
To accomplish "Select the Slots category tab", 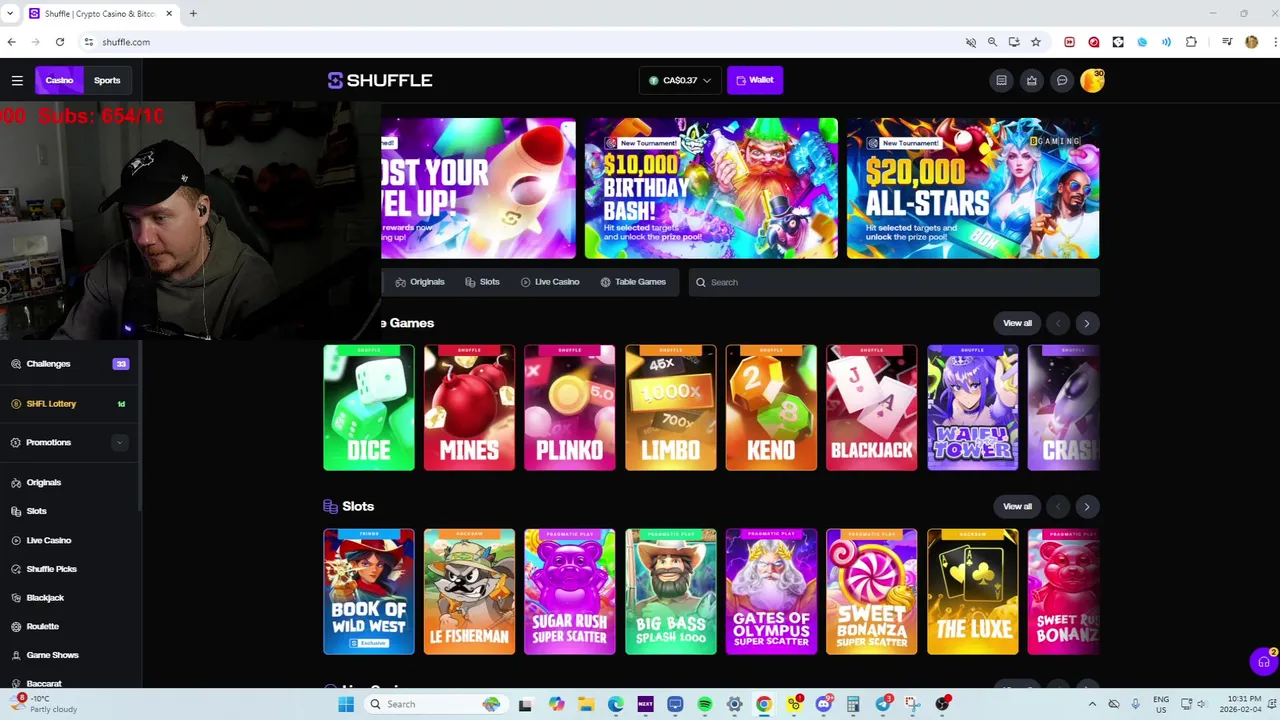I will [482, 282].
